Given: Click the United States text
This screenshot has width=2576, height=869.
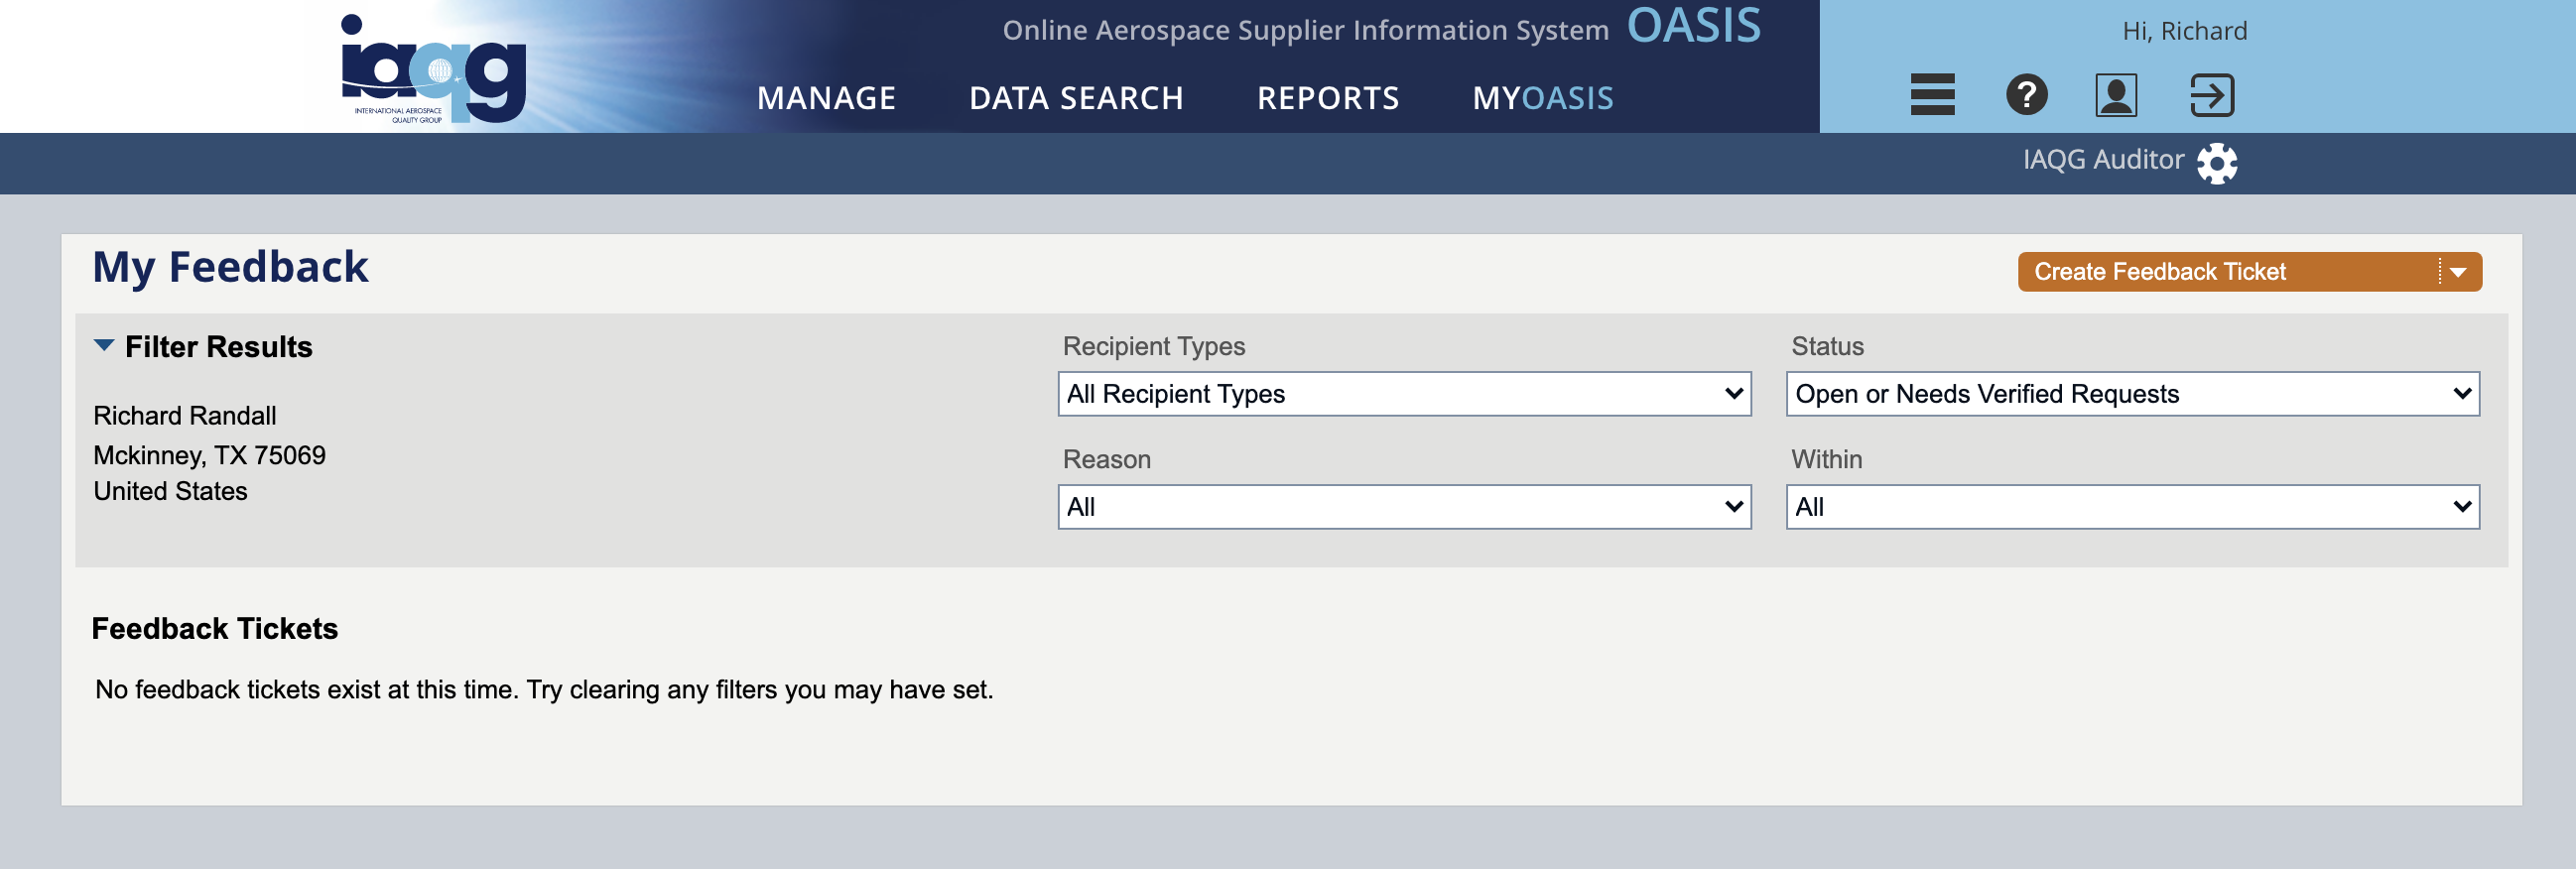Looking at the screenshot, I should [170, 491].
